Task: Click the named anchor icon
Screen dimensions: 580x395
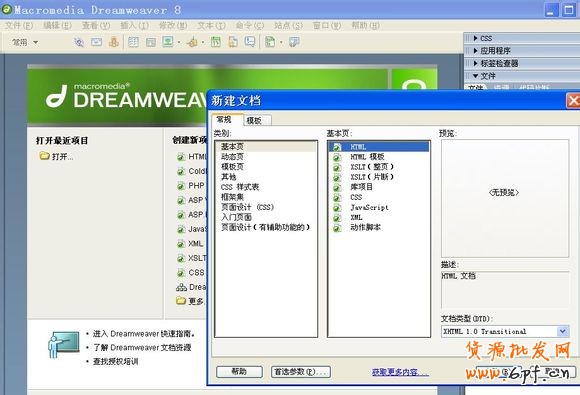Action: tap(114, 42)
